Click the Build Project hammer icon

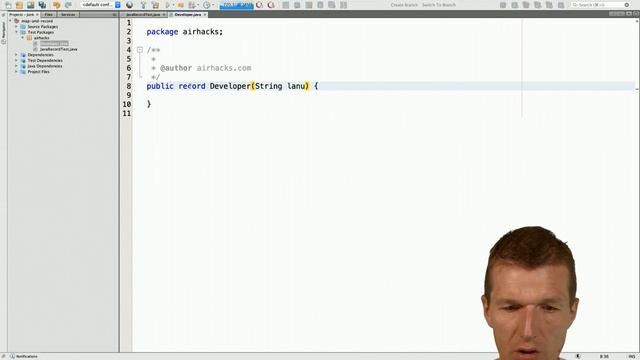click(143, 5)
